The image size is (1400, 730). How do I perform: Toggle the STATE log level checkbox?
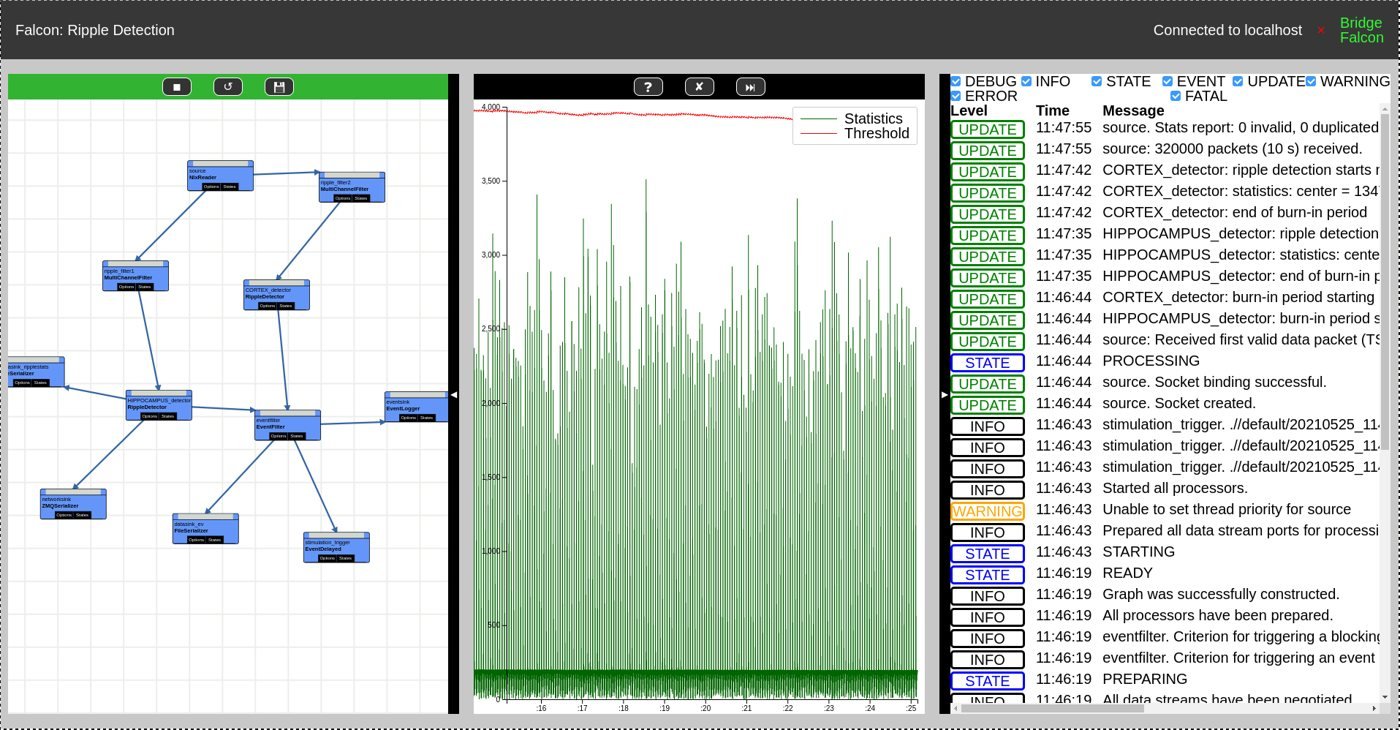pyautogui.click(x=1097, y=81)
